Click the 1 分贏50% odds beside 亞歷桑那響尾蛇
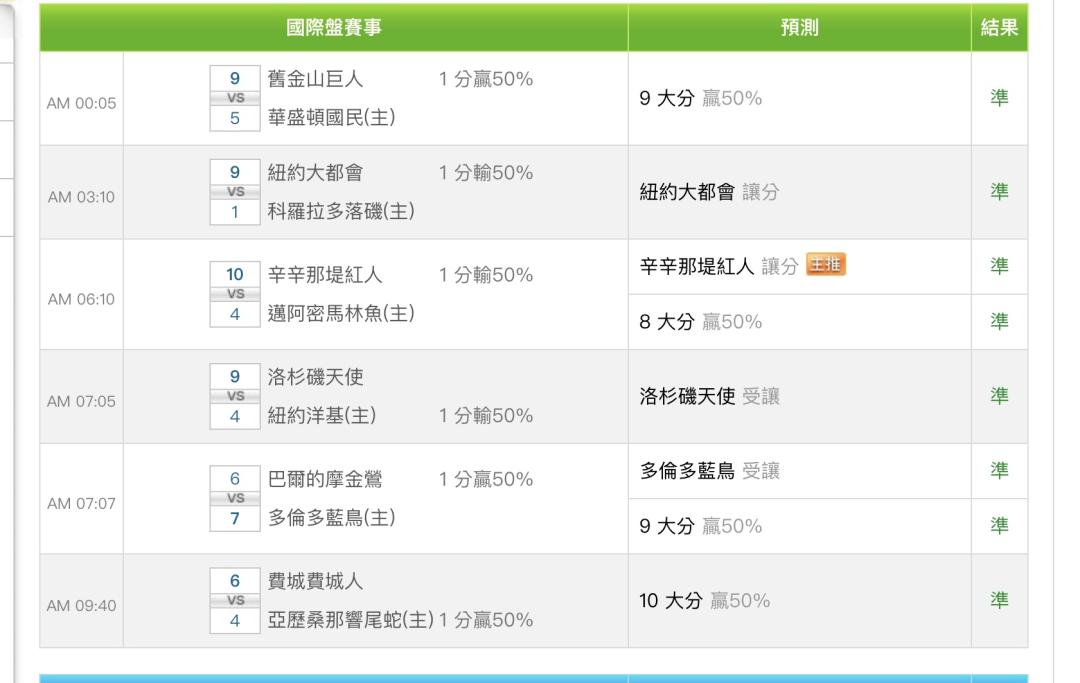Screen dimensions: 1080x683 [486, 620]
